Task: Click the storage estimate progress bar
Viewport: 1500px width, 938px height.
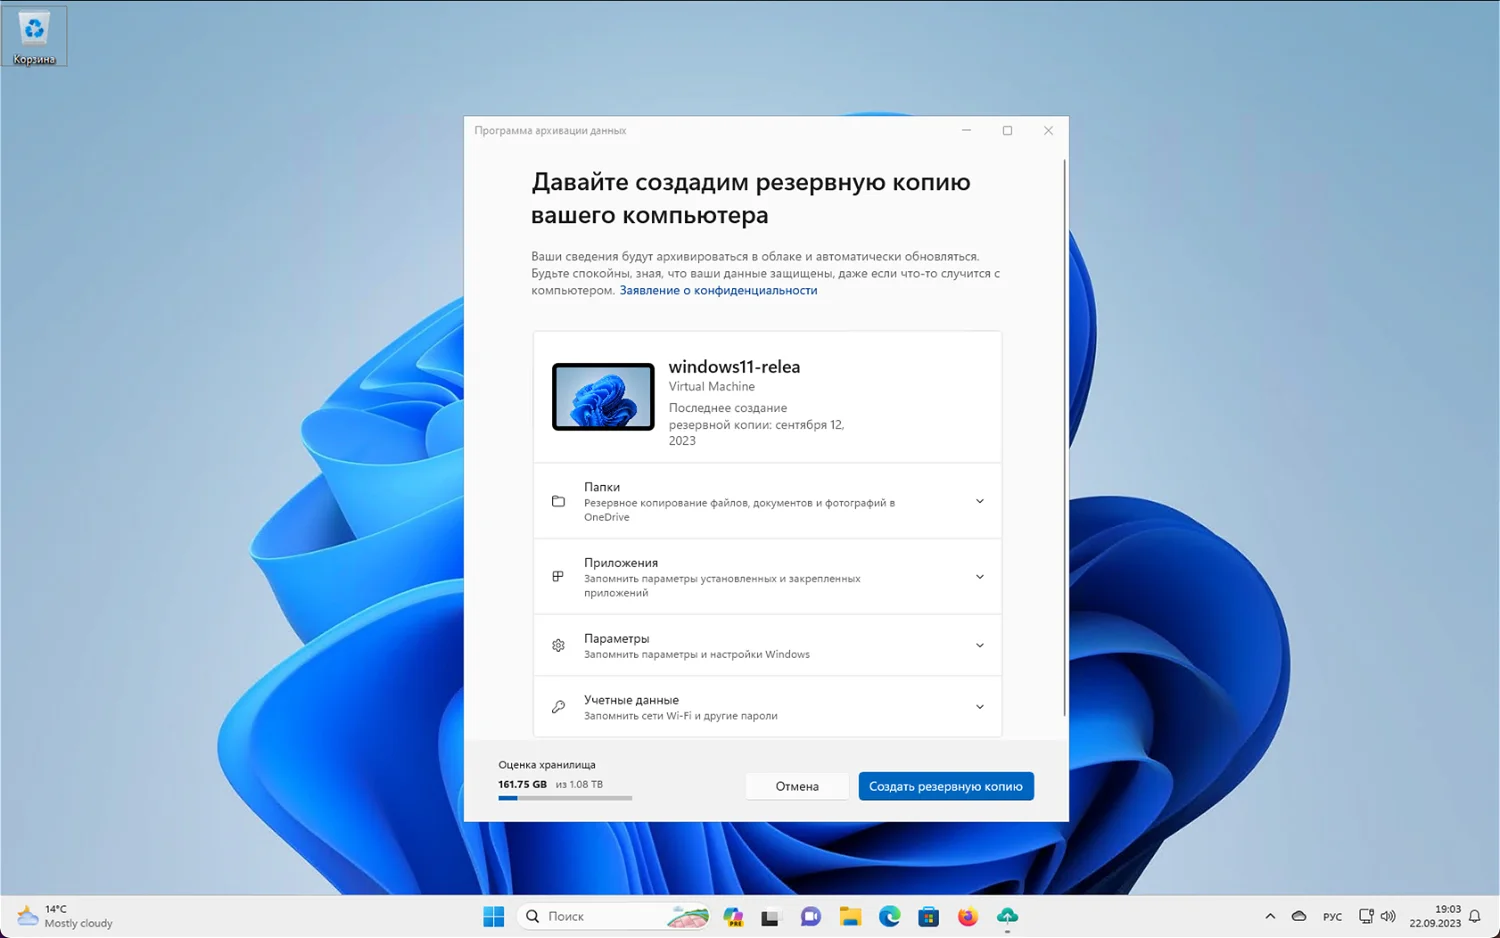Action: (x=565, y=798)
